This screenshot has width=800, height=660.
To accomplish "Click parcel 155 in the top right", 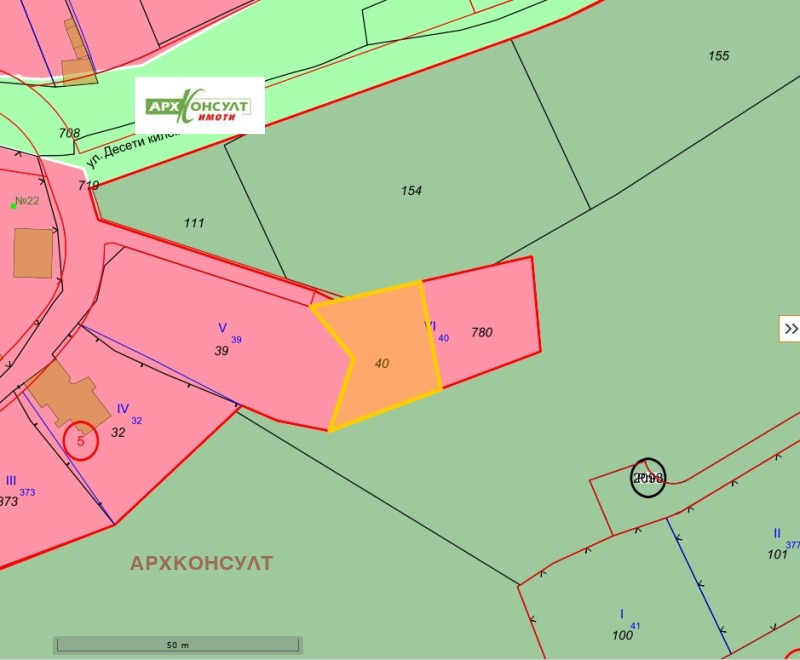I will [x=718, y=56].
